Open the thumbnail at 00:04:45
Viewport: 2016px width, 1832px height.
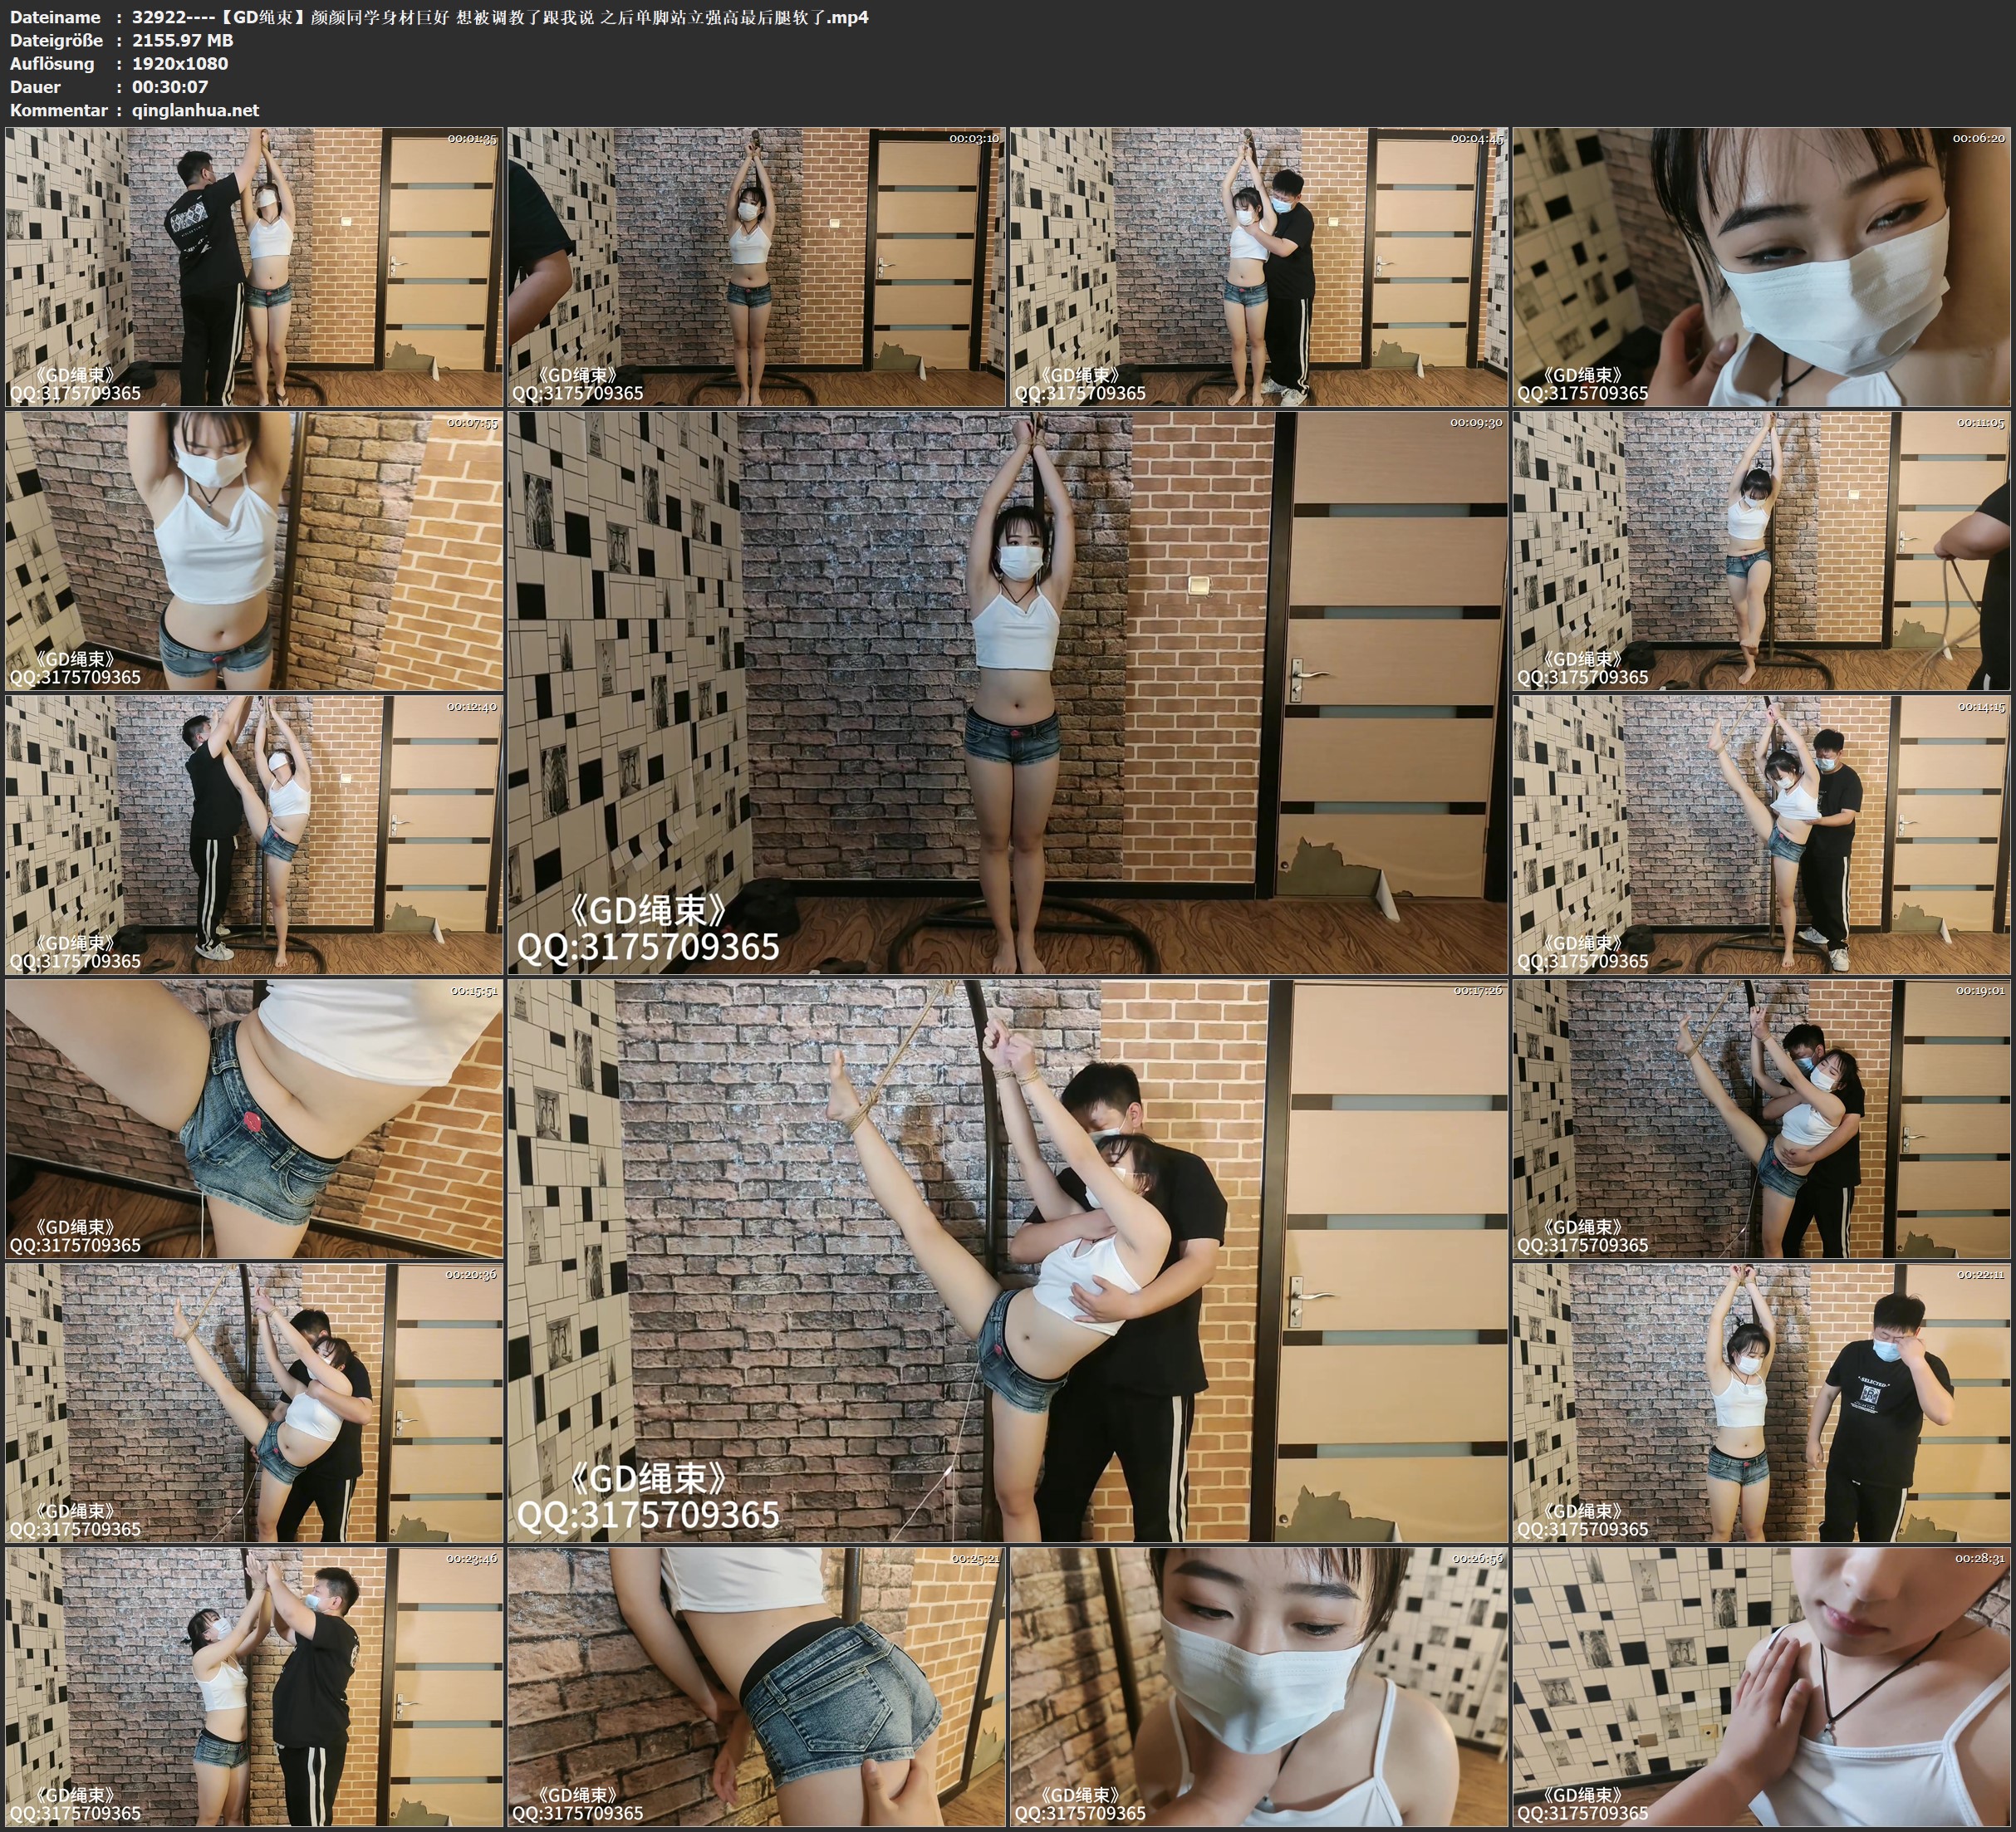(1258, 266)
